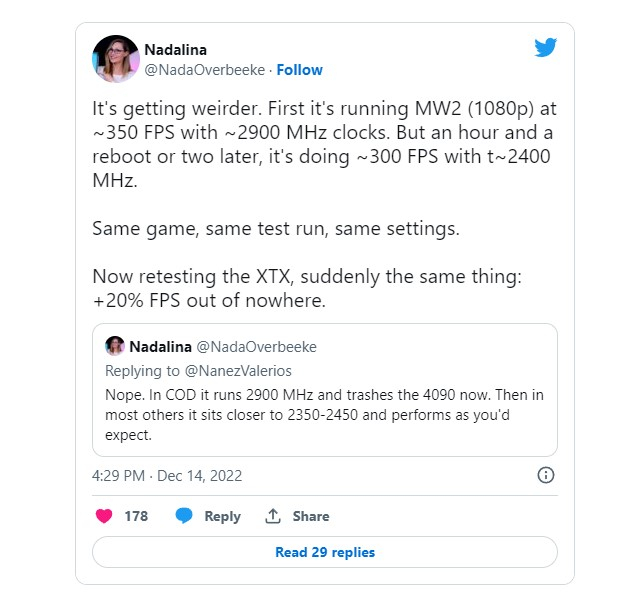Click the small avatar in quoted tweet
The height and width of the screenshot is (602, 629).
click(114, 346)
